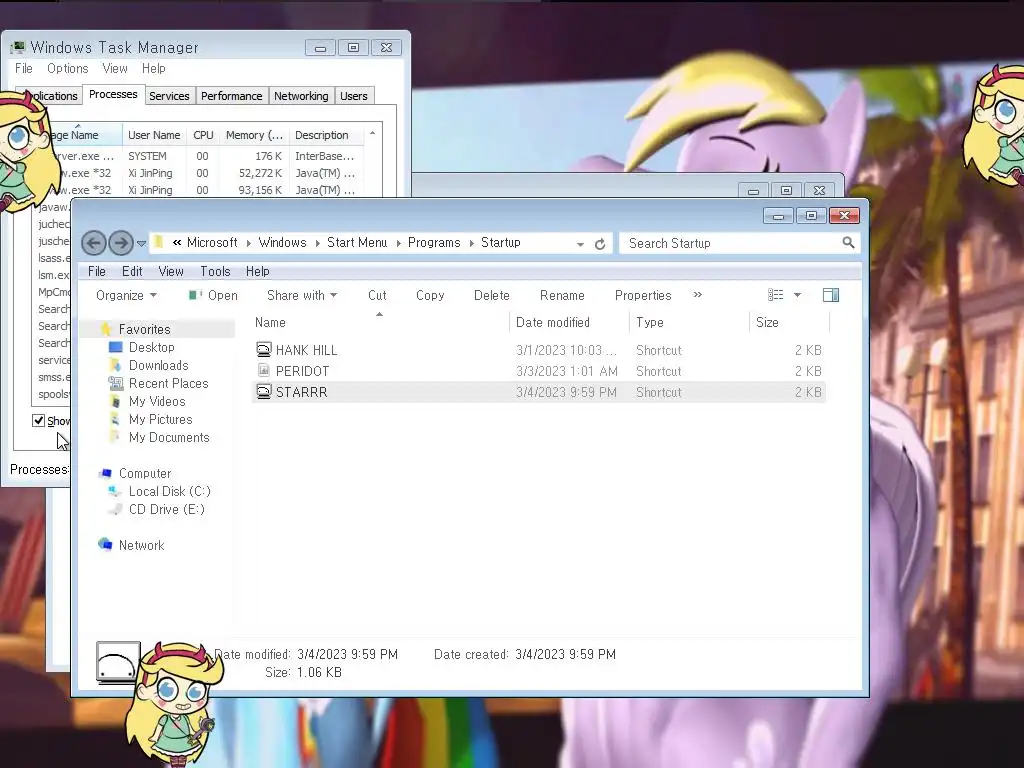The width and height of the screenshot is (1024, 768).
Task: Sort Task Manager by Memory column
Action: click(x=254, y=135)
